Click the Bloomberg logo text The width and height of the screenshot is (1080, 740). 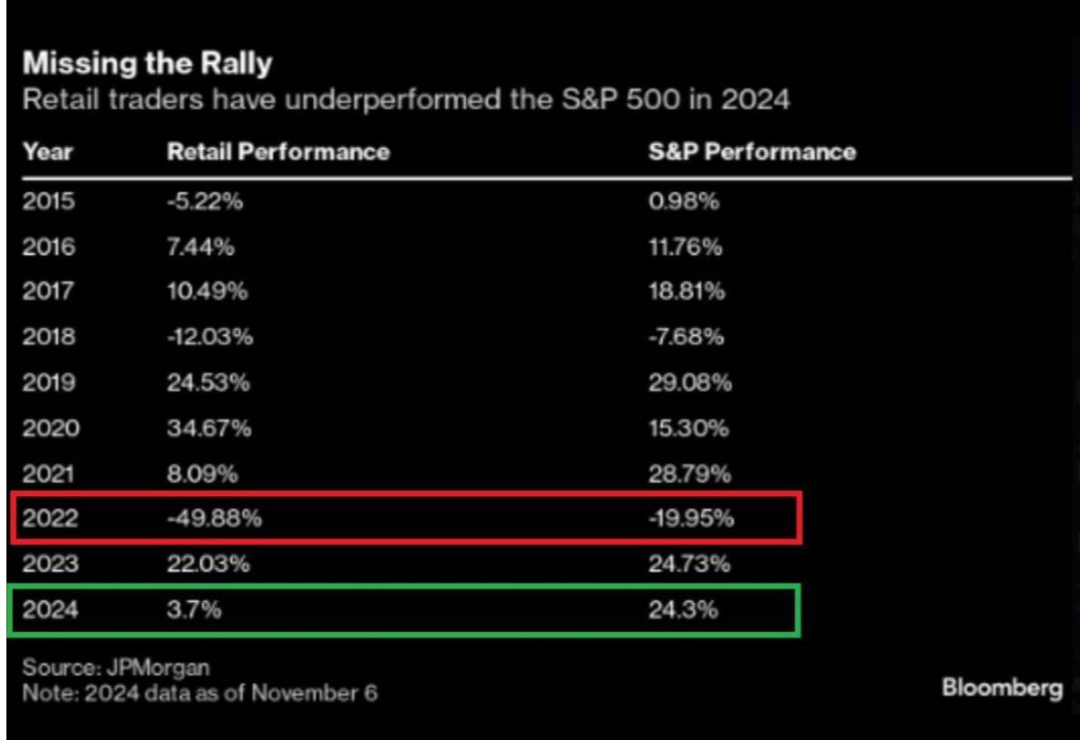click(x=1002, y=688)
